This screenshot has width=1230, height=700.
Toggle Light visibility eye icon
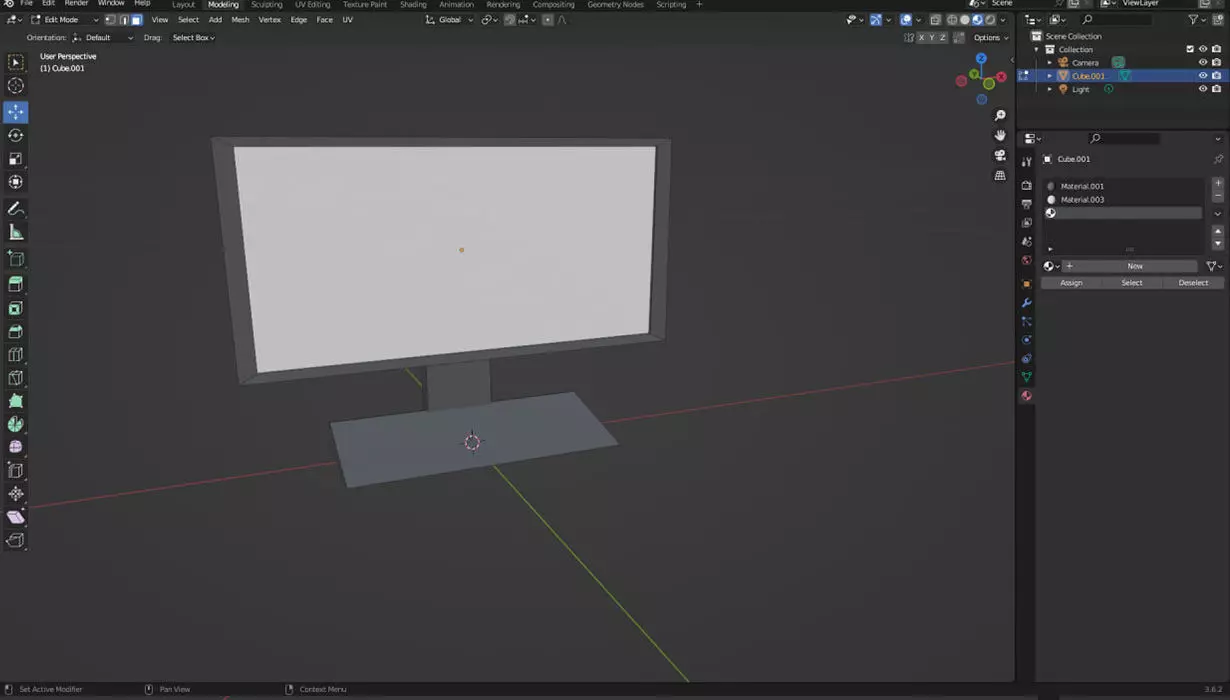[1203, 89]
